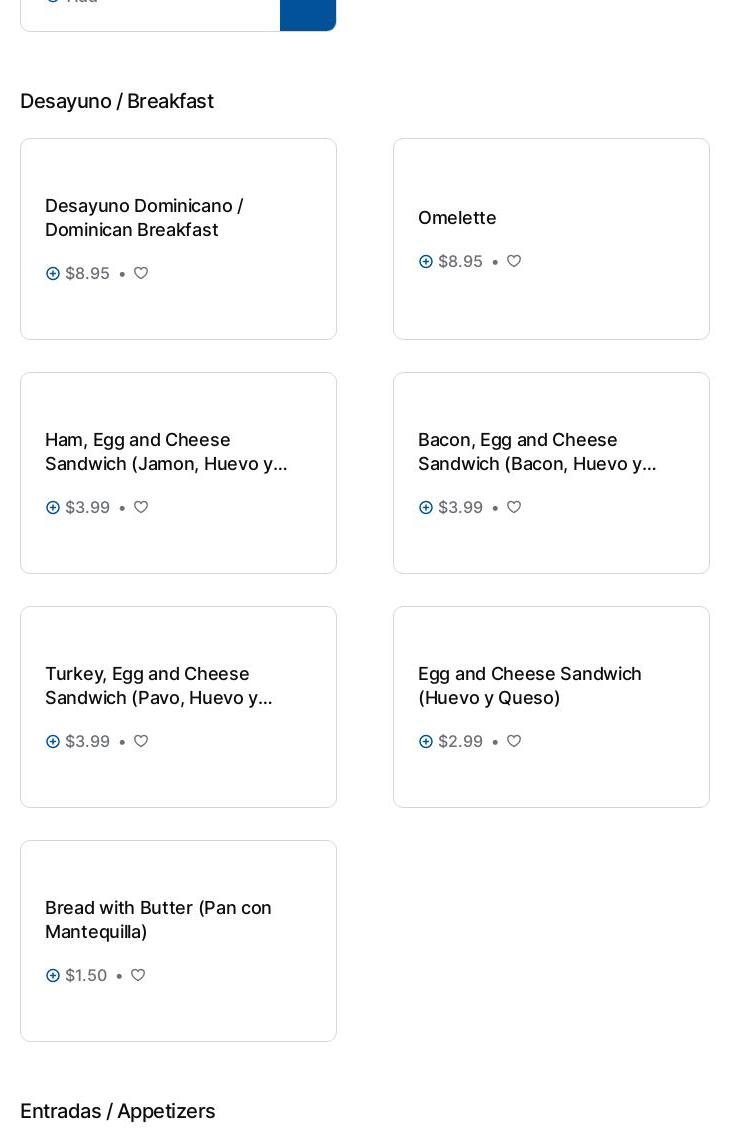Add Desayuno Dominicano using plus icon
Viewport: 750px width, 1131px height.
tap(53, 273)
